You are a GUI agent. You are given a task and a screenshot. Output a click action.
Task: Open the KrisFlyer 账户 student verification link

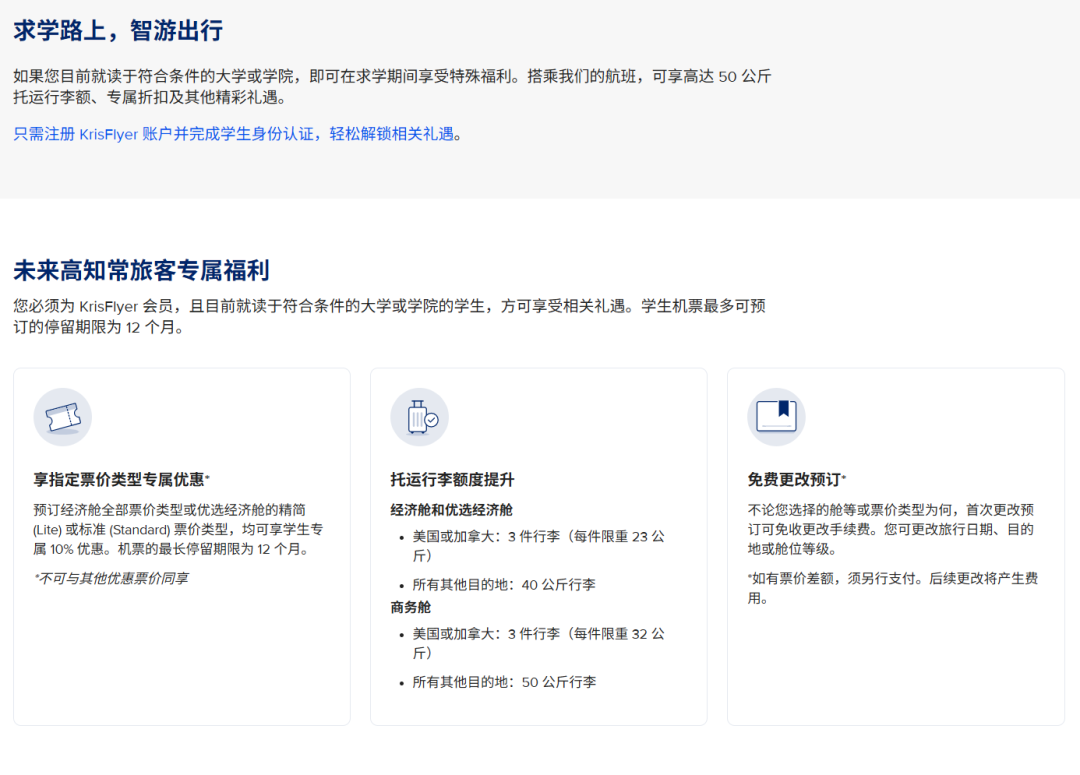[x=238, y=134]
